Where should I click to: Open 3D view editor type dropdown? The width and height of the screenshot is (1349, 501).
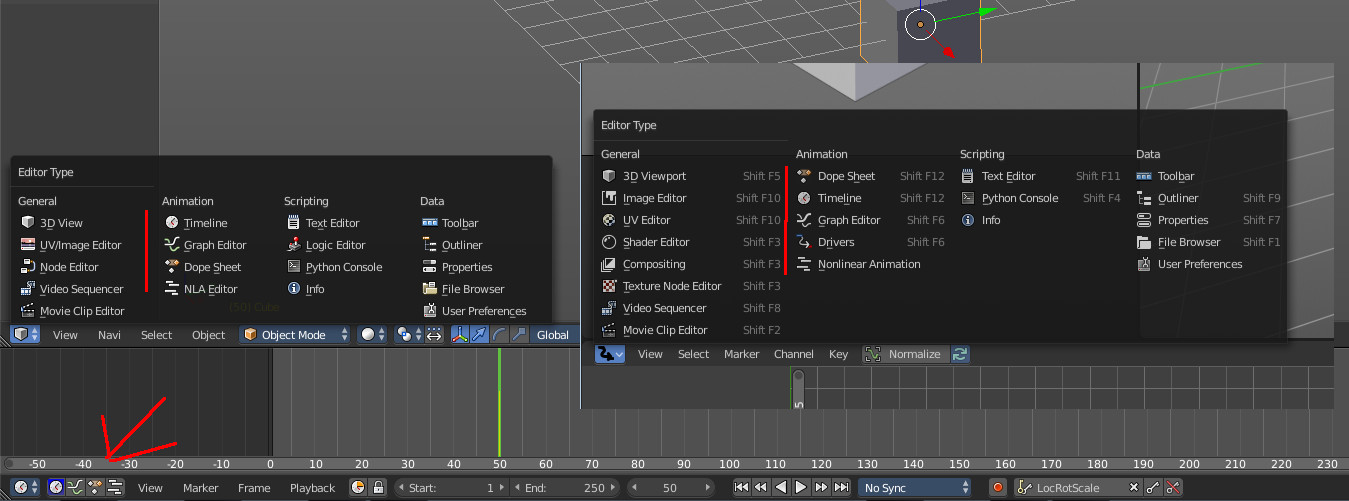point(25,335)
